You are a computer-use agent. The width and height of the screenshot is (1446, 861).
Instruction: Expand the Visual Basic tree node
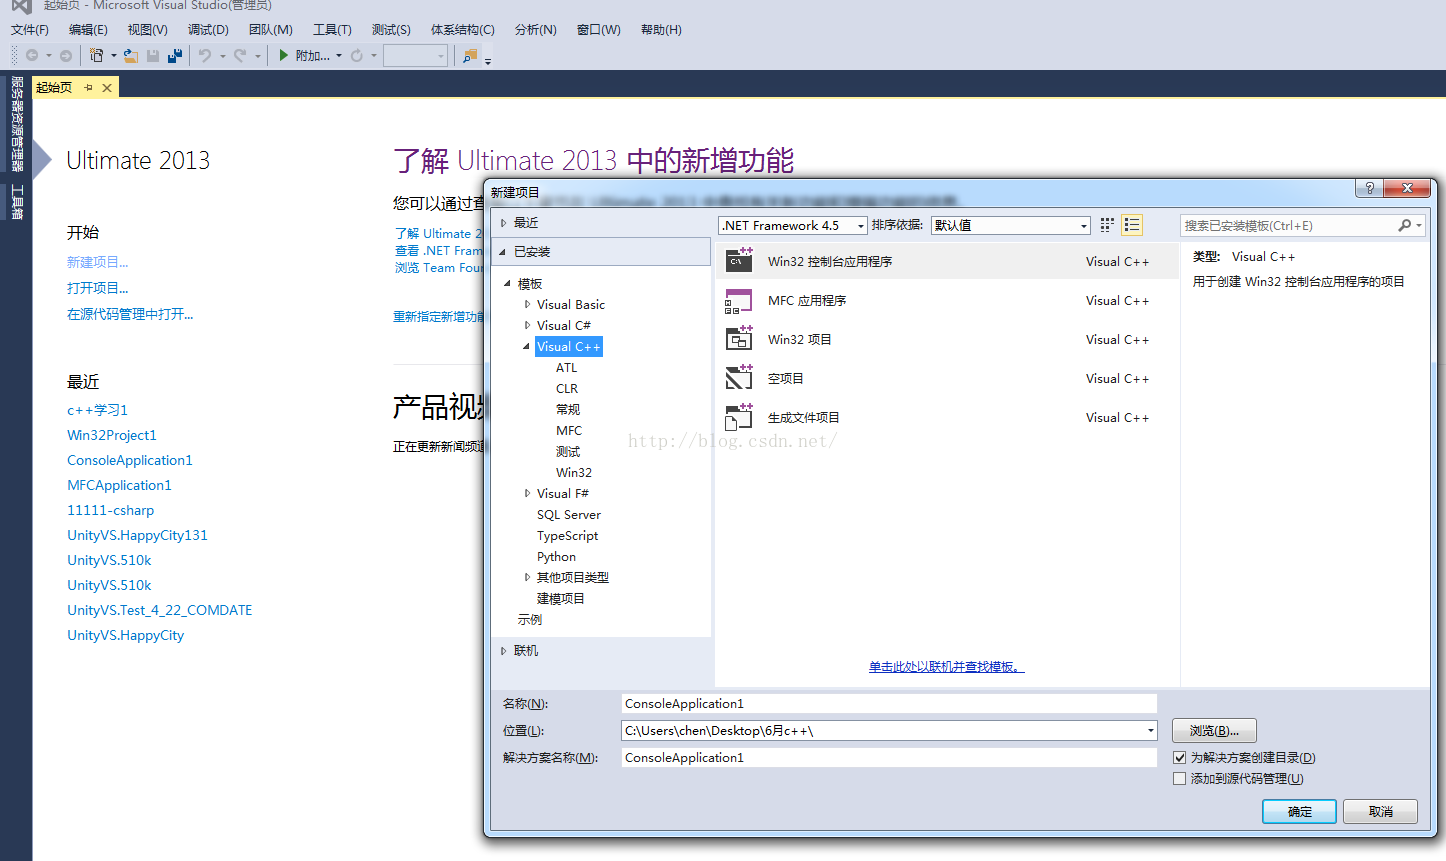(x=527, y=304)
